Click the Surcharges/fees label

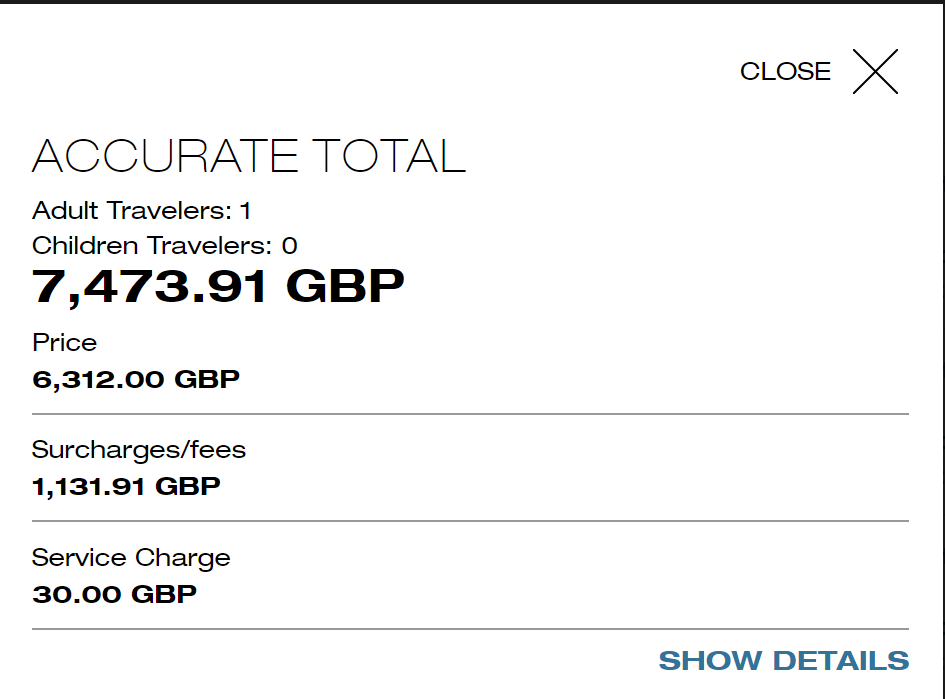pyautogui.click(x=139, y=450)
